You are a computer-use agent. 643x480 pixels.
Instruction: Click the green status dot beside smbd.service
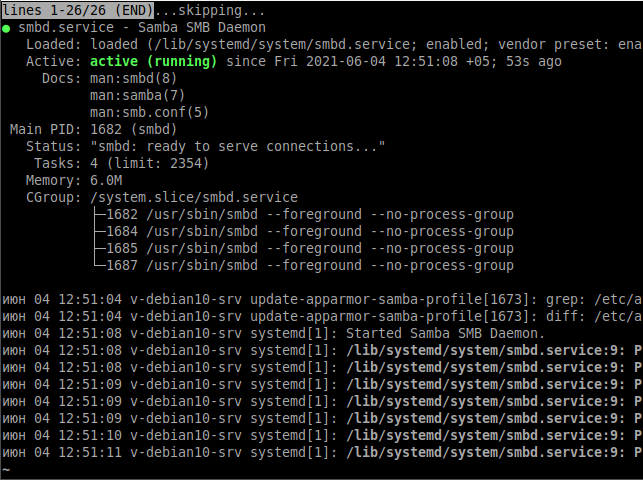click(x=6, y=29)
